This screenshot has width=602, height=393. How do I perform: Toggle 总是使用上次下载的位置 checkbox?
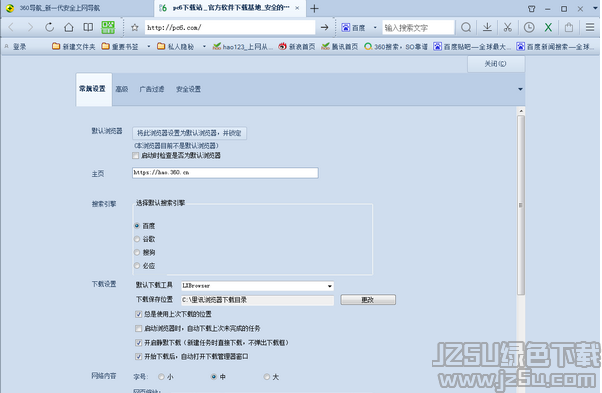tap(138, 314)
